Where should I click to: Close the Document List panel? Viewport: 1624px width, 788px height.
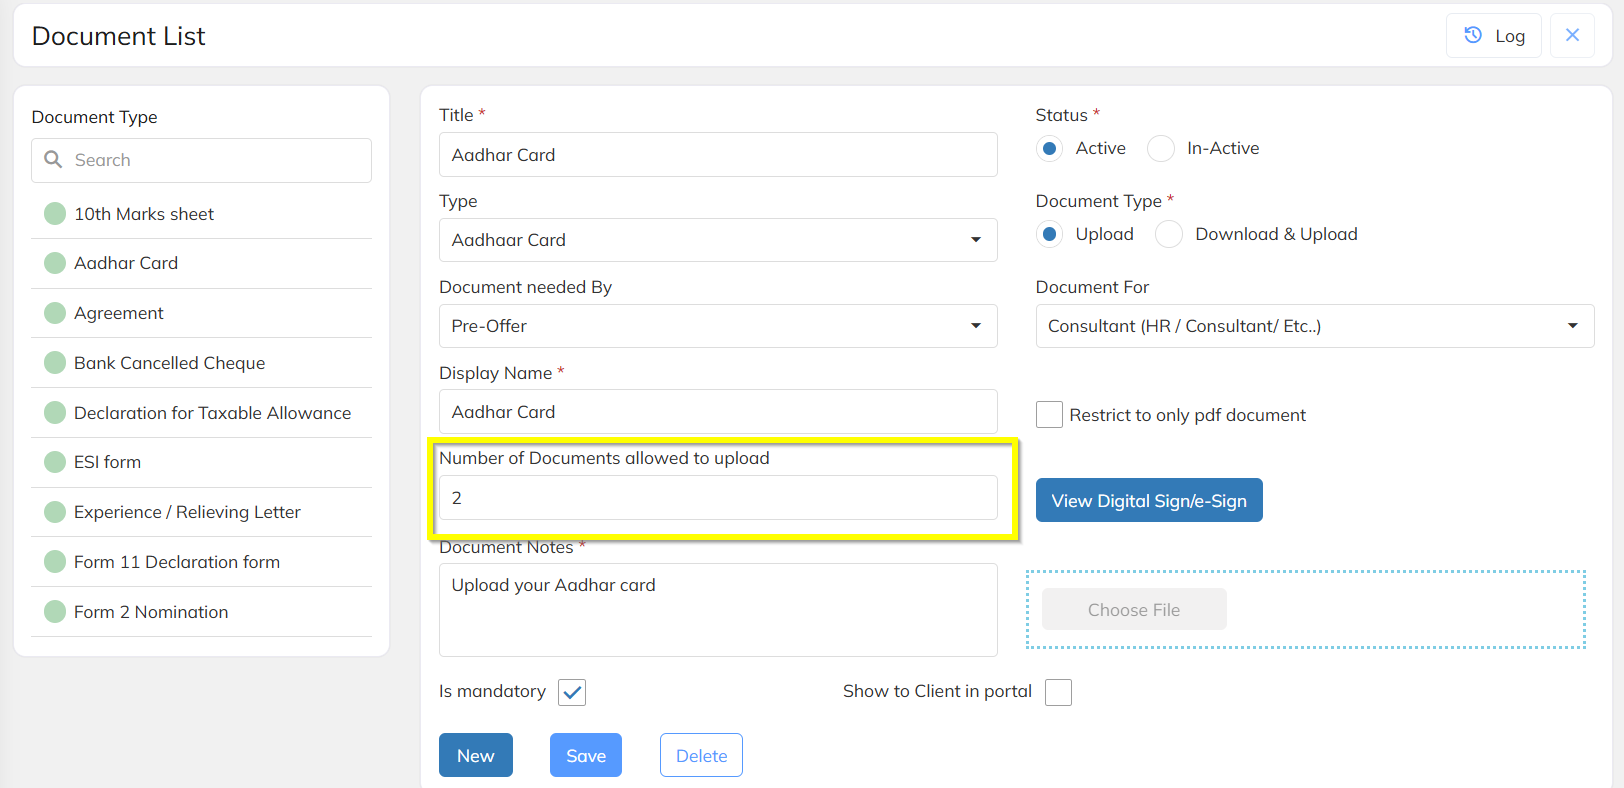1572,35
